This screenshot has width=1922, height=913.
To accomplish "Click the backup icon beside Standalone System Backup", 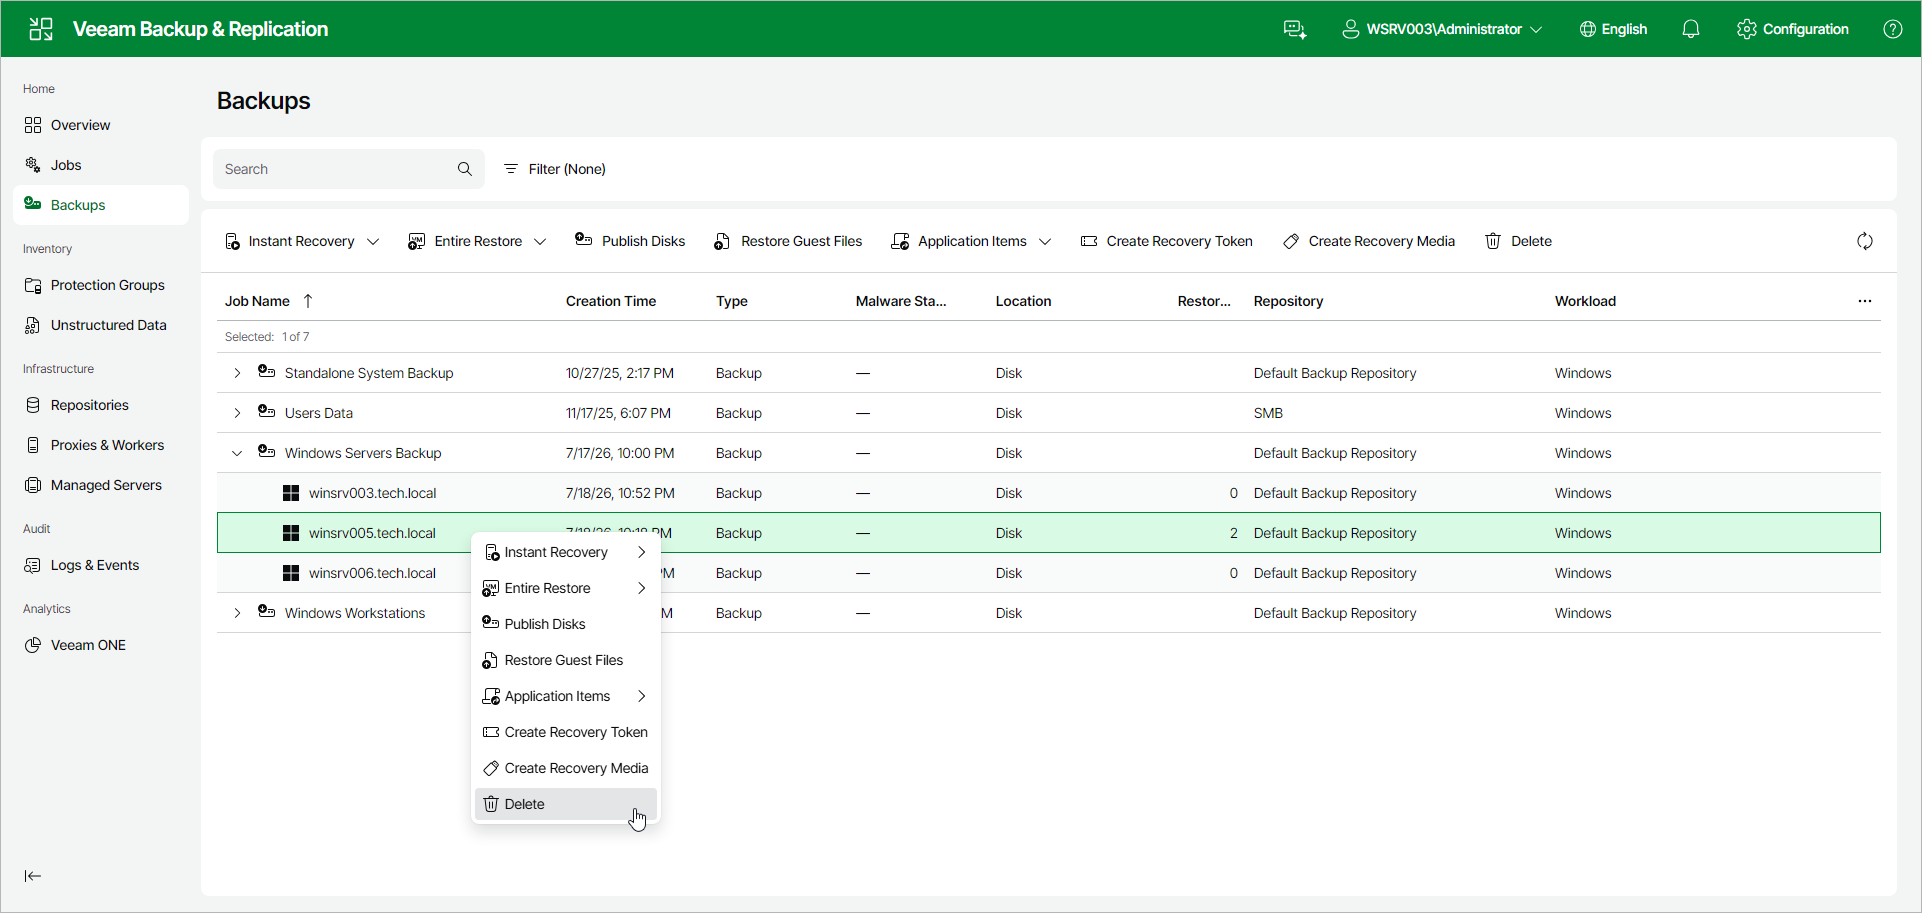I will [266, 372].
